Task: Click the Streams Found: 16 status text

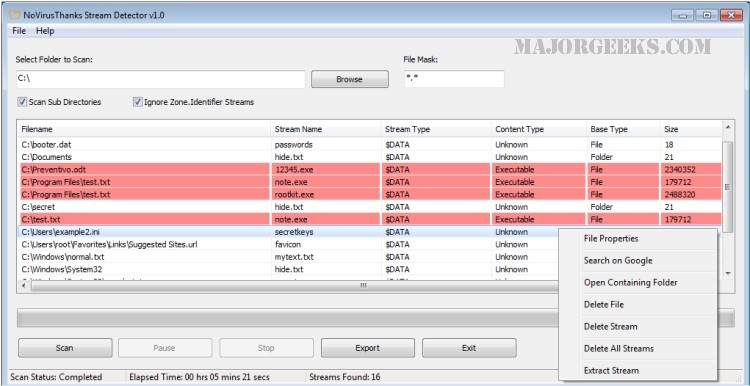Action: pyautogui.click(x=345, y=377)
